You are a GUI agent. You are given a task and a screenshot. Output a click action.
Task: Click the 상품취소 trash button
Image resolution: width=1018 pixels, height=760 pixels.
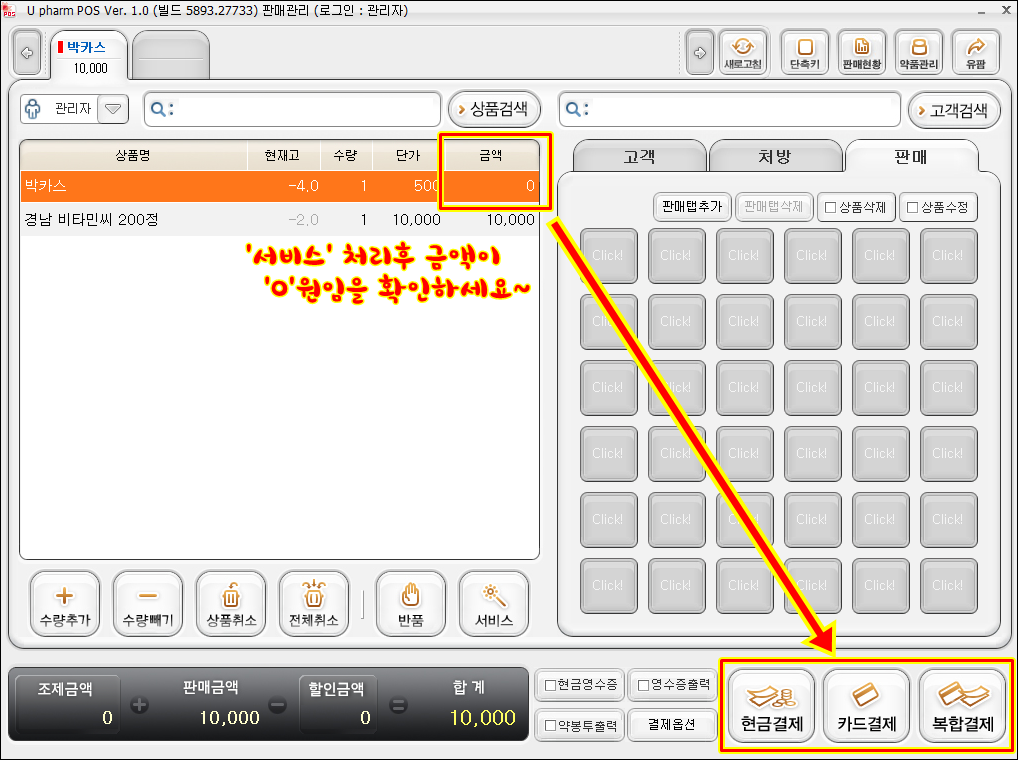[231, 604]
